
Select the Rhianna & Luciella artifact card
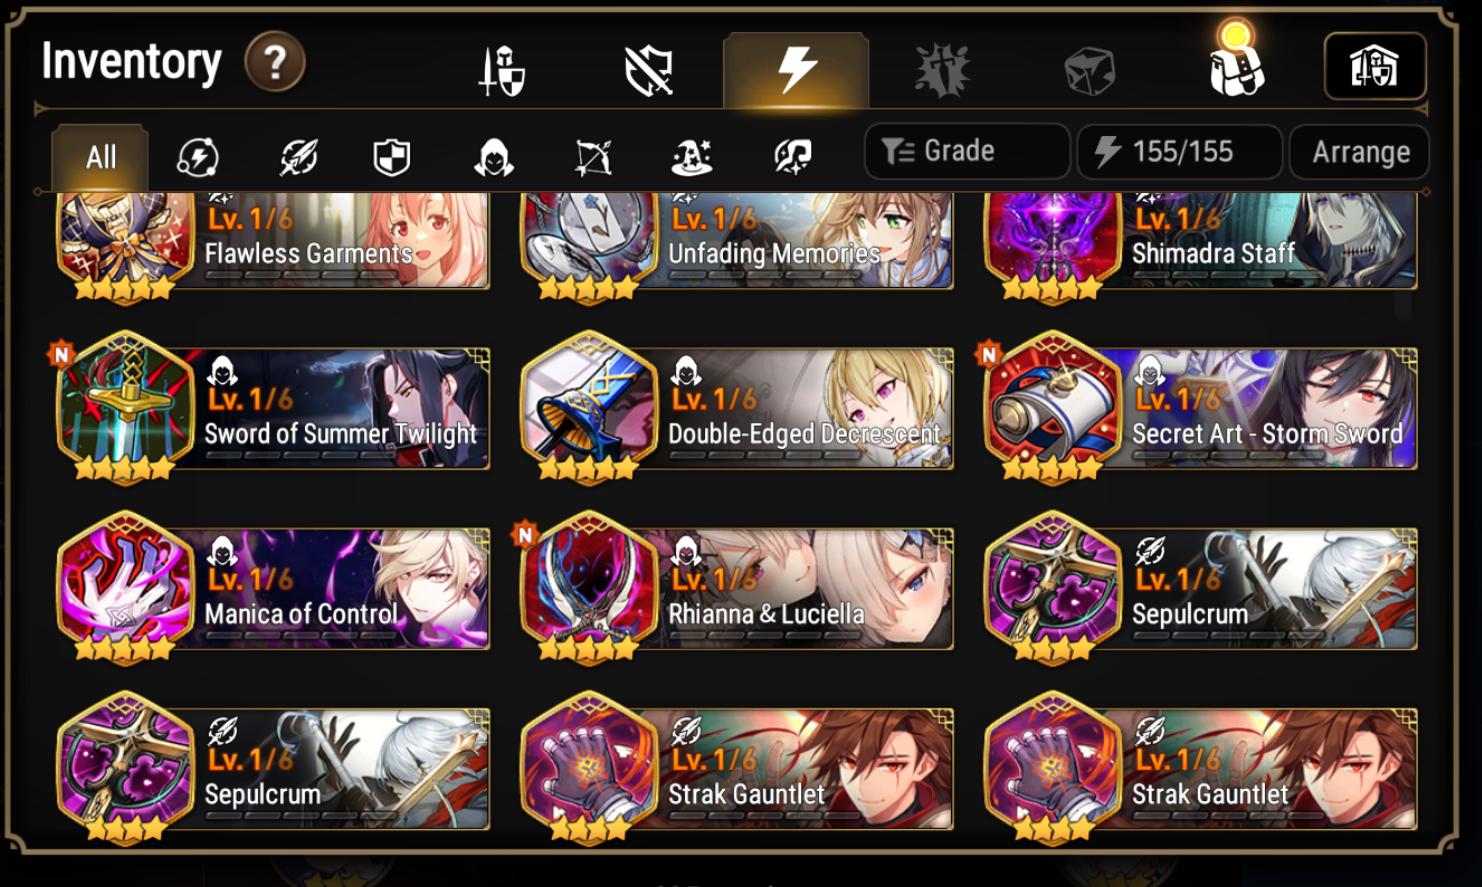pyautogui.click(x=737, y=589)
